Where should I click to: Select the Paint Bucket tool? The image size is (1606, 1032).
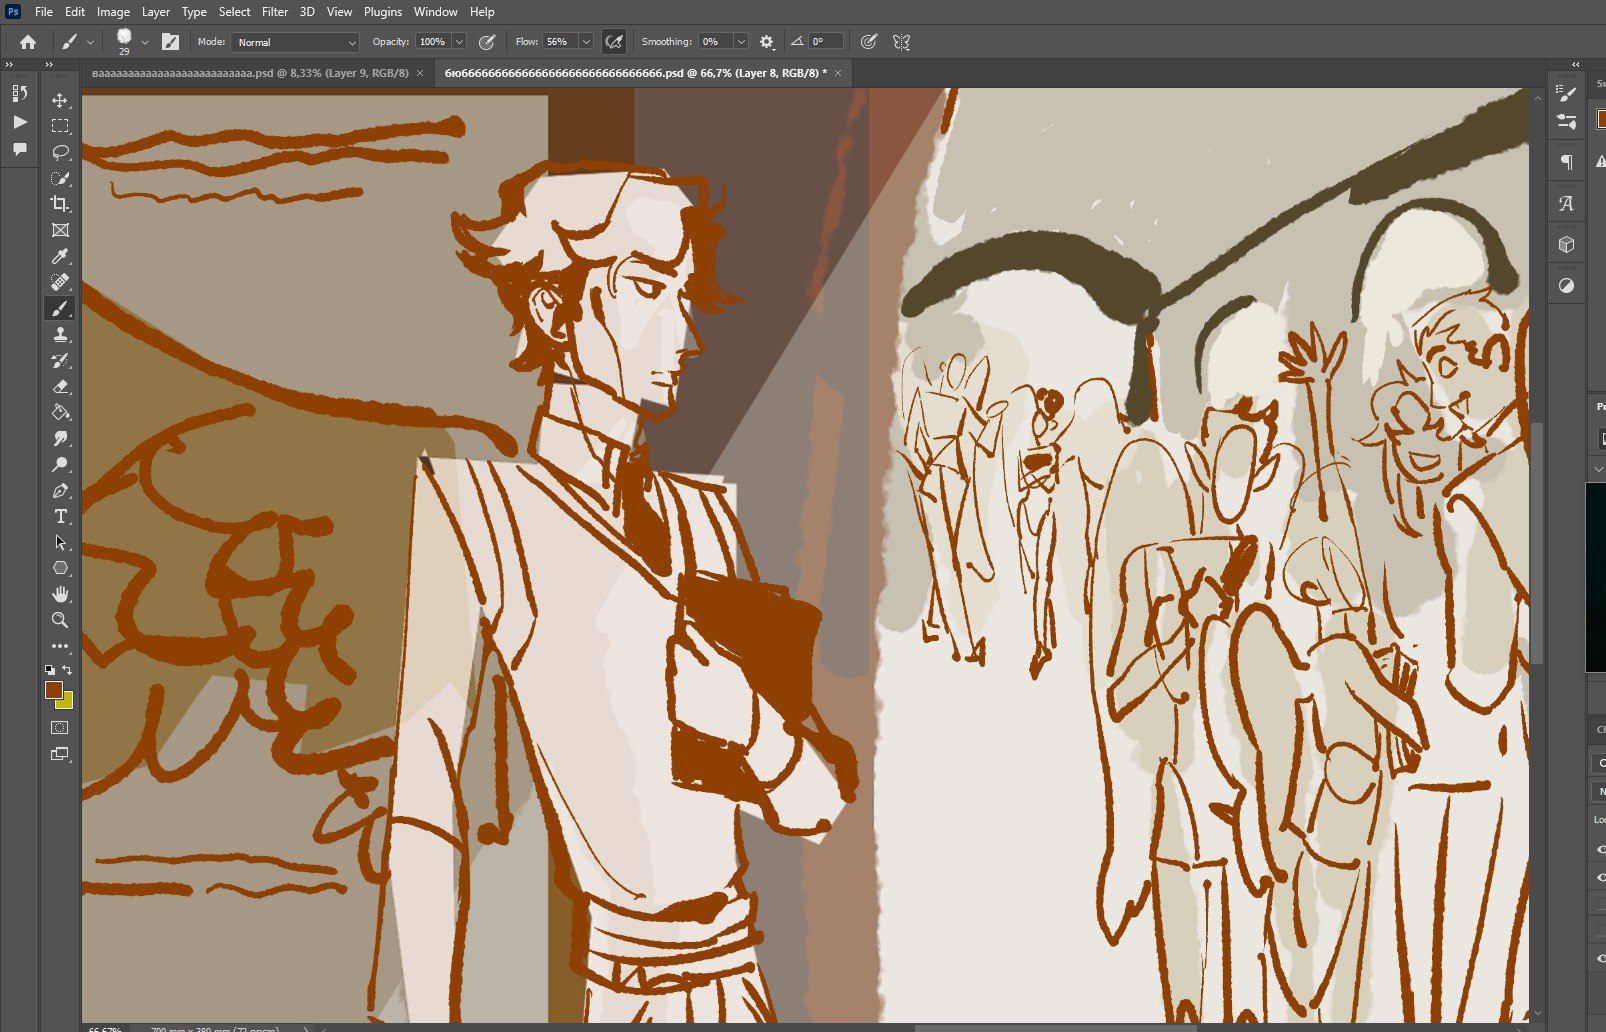(x=60, y=412)
